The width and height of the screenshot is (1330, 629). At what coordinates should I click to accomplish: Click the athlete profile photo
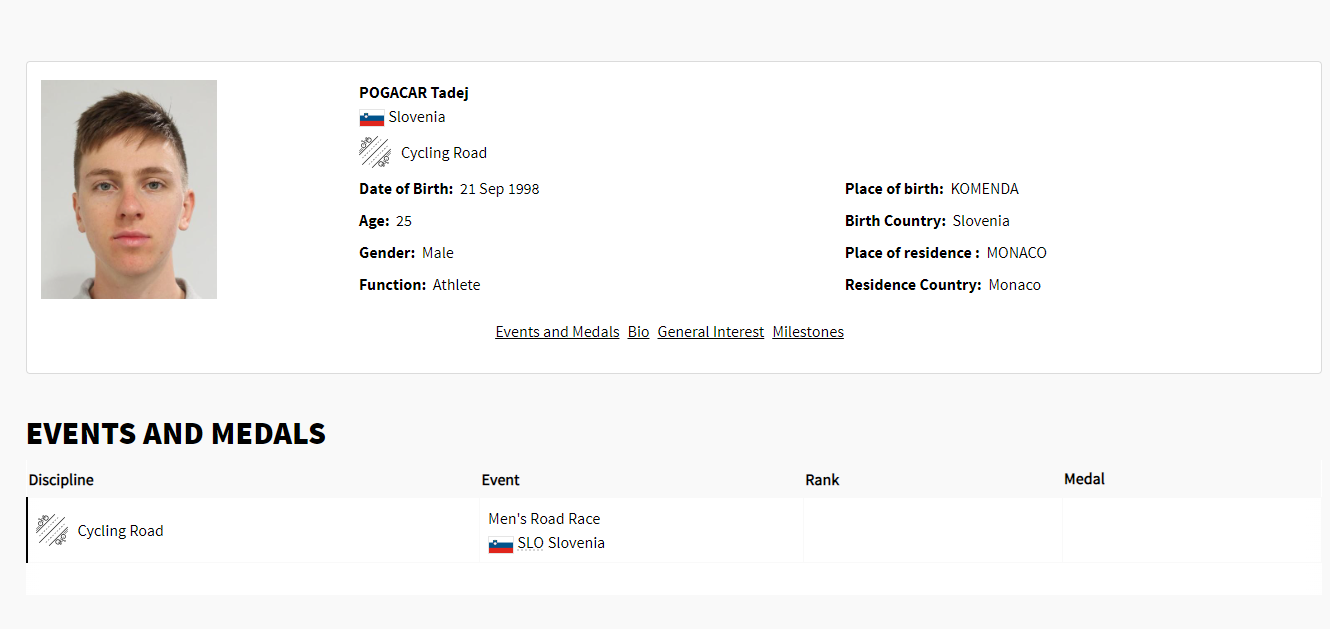[129, 189]
